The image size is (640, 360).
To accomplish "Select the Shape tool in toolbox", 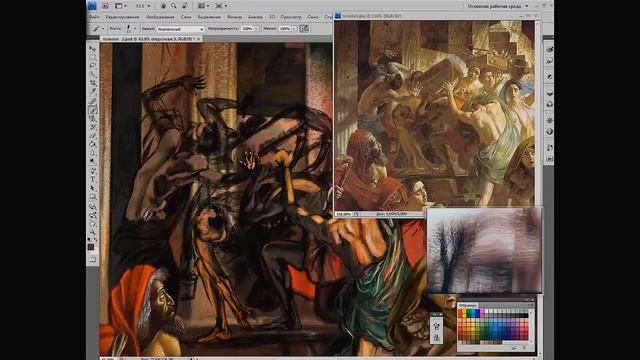I will [x=93, y=197].
